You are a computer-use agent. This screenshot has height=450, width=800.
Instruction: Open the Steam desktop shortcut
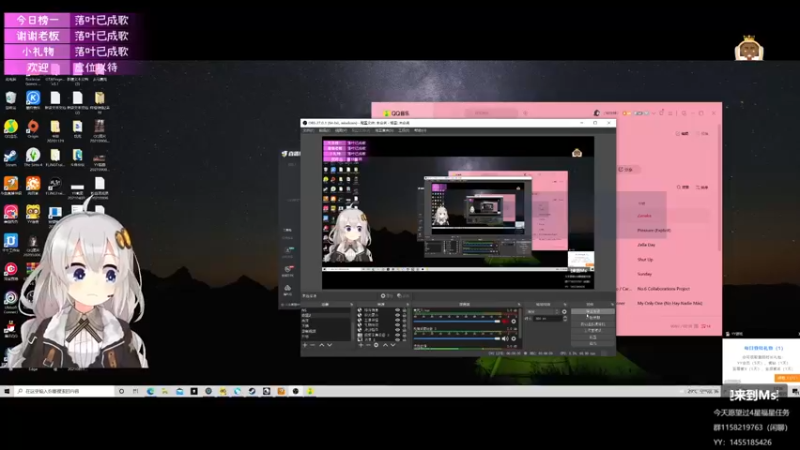coord(11,157)
